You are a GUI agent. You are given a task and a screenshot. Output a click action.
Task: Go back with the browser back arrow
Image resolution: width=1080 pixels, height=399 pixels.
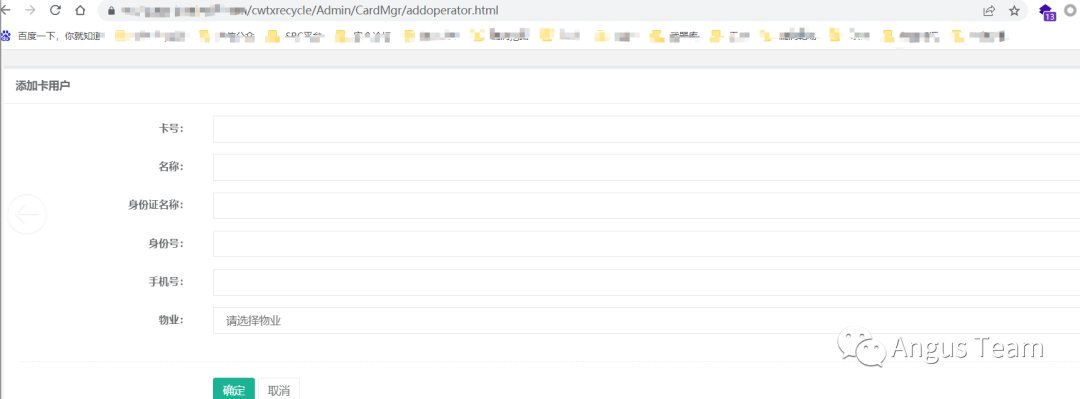tap(6, 10)
